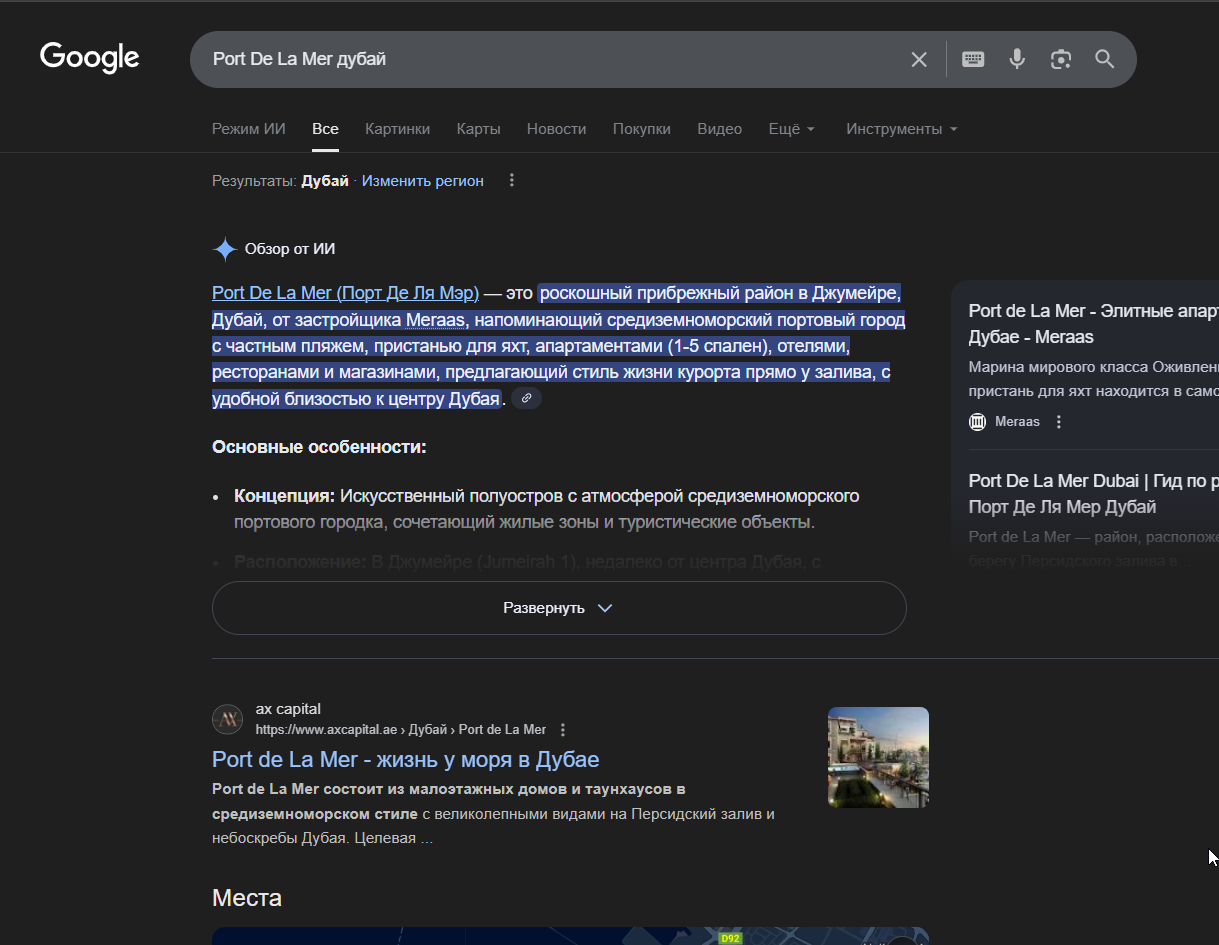
Task: Click the Места section heading
Action: (247, 898)
